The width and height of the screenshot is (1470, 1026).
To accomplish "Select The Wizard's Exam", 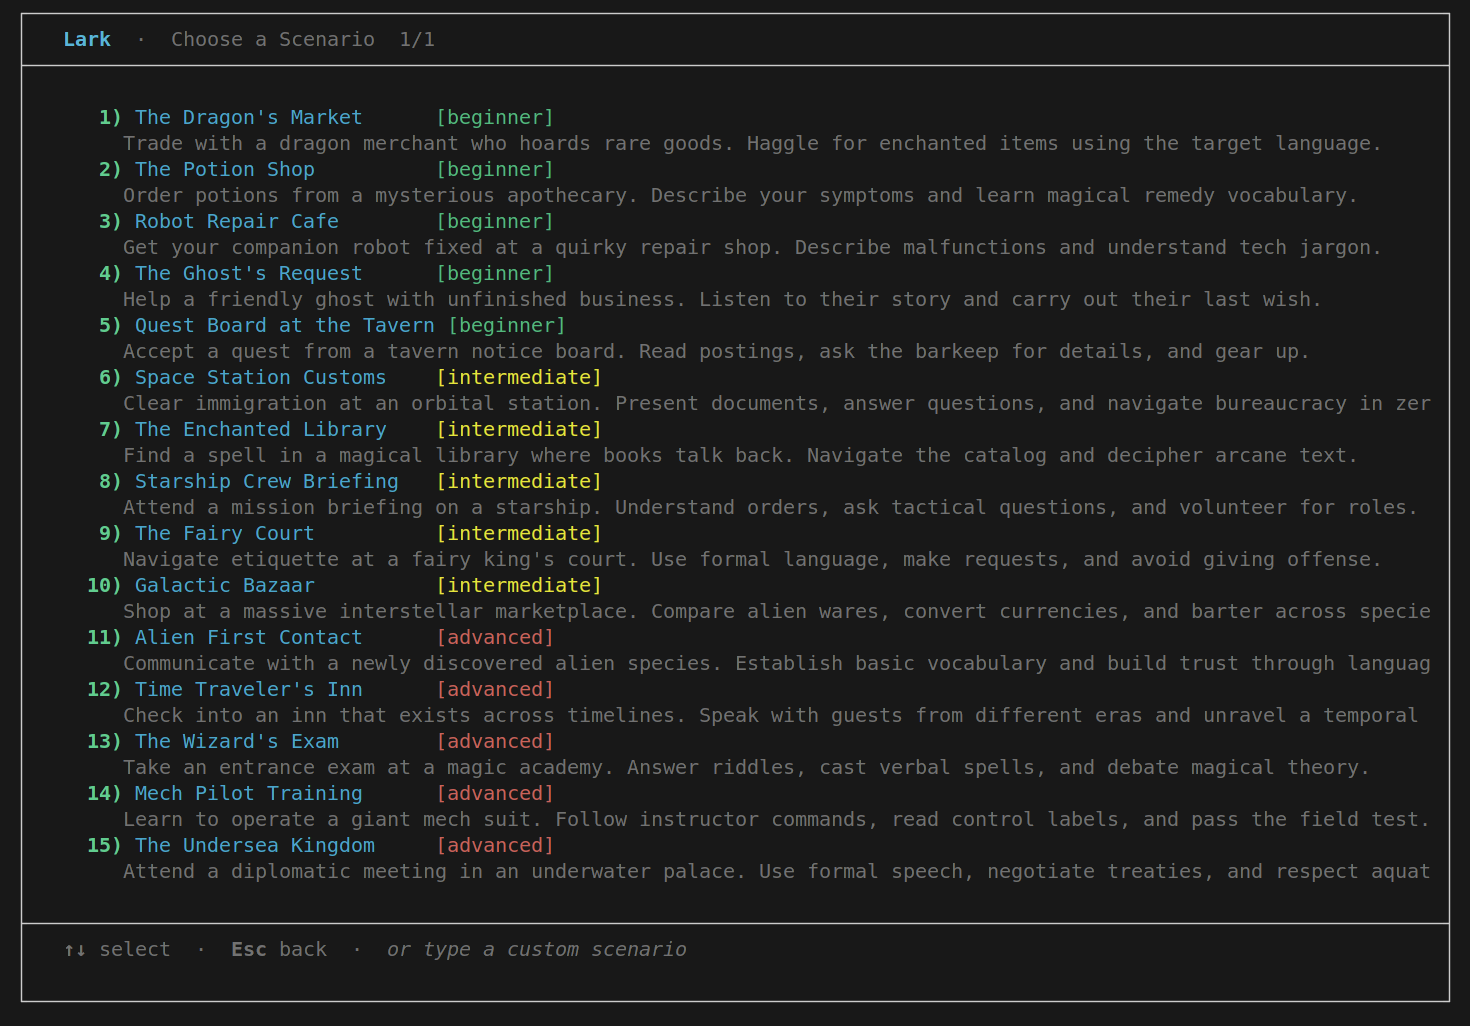I will 236,741.
